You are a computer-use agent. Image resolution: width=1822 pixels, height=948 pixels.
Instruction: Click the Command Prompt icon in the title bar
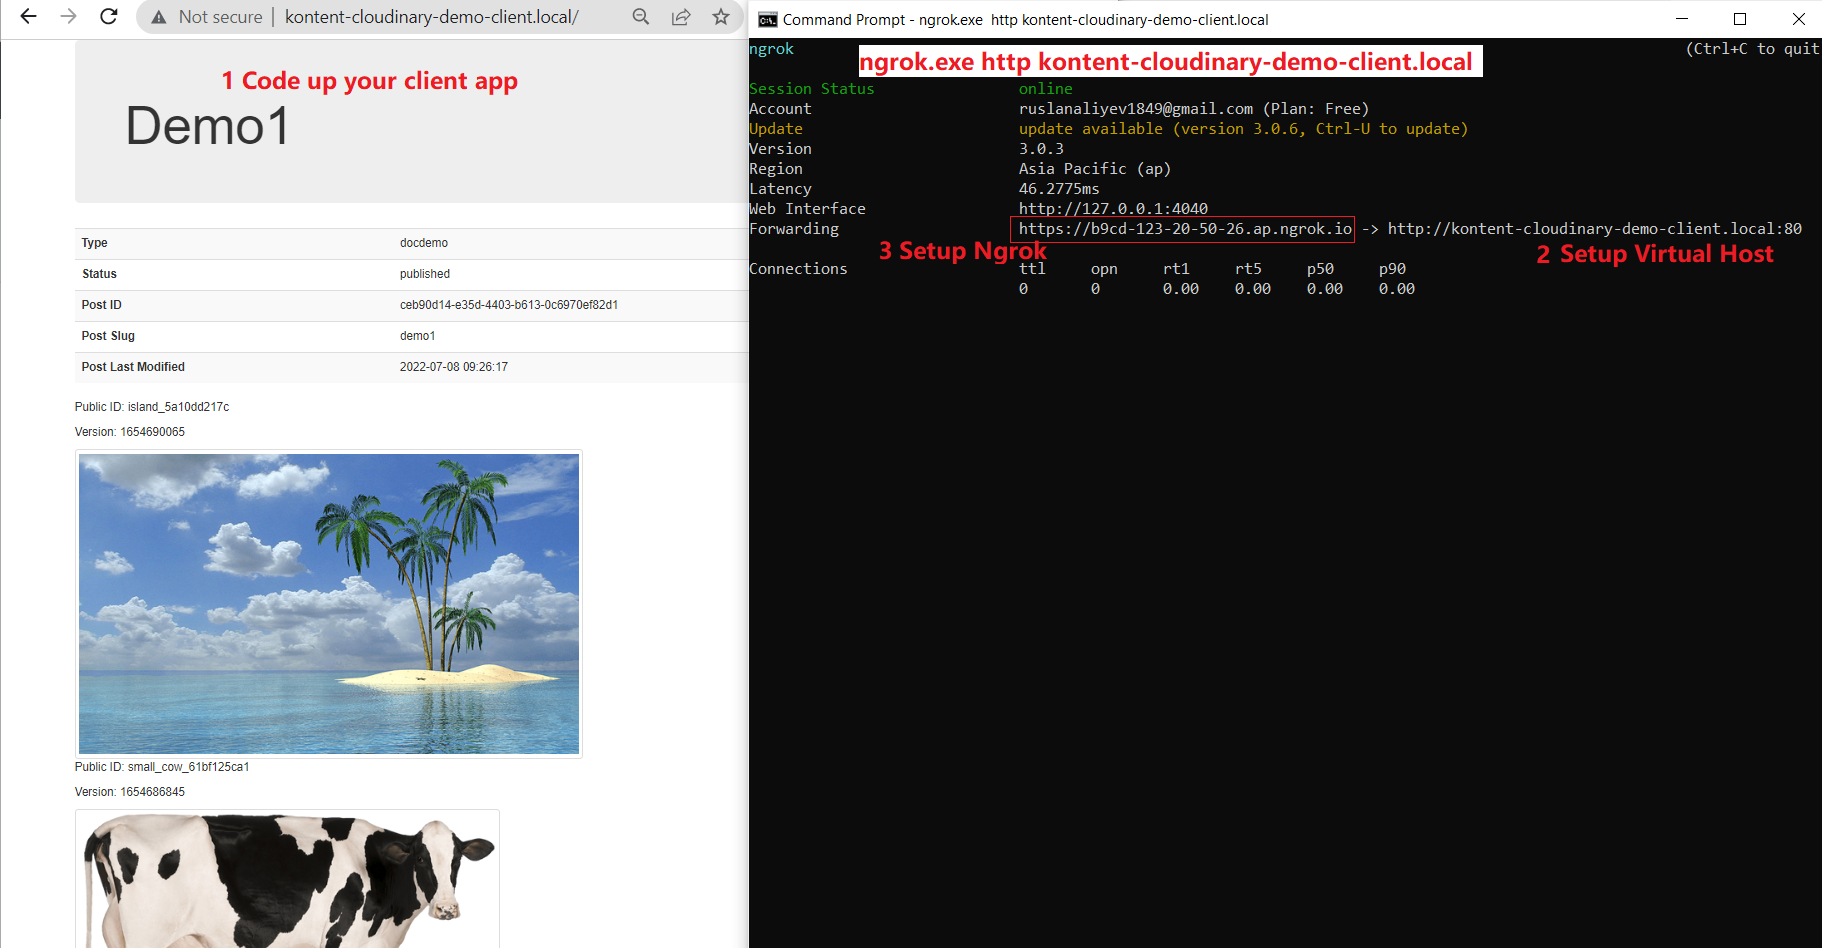point(766,19)
